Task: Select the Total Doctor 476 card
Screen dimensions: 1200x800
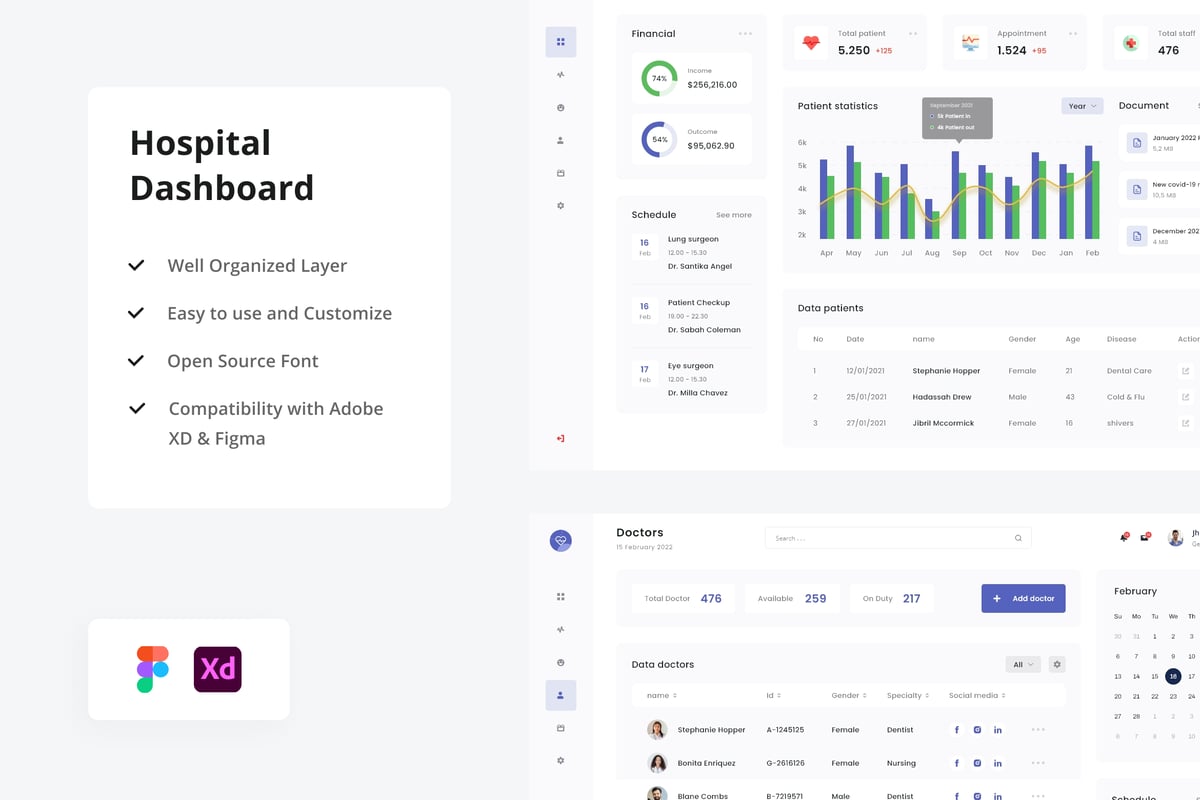Action: tap(683, 598)
